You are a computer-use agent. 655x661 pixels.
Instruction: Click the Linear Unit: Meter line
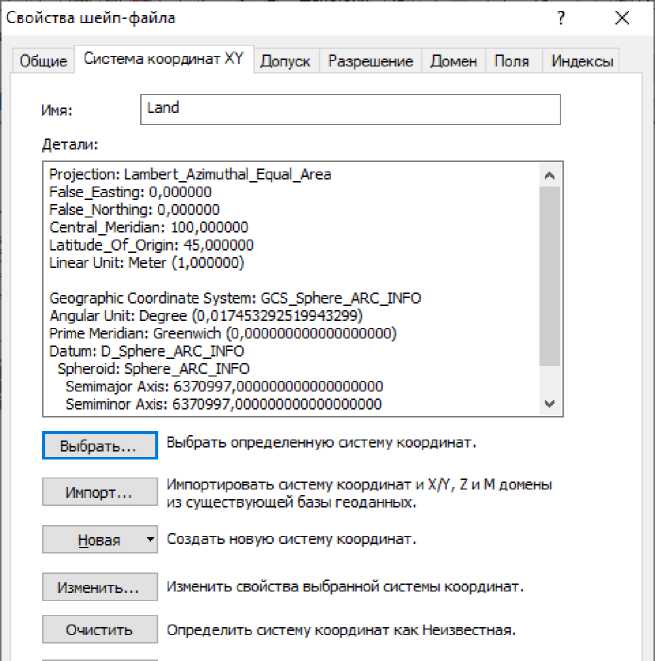(147, 263)
